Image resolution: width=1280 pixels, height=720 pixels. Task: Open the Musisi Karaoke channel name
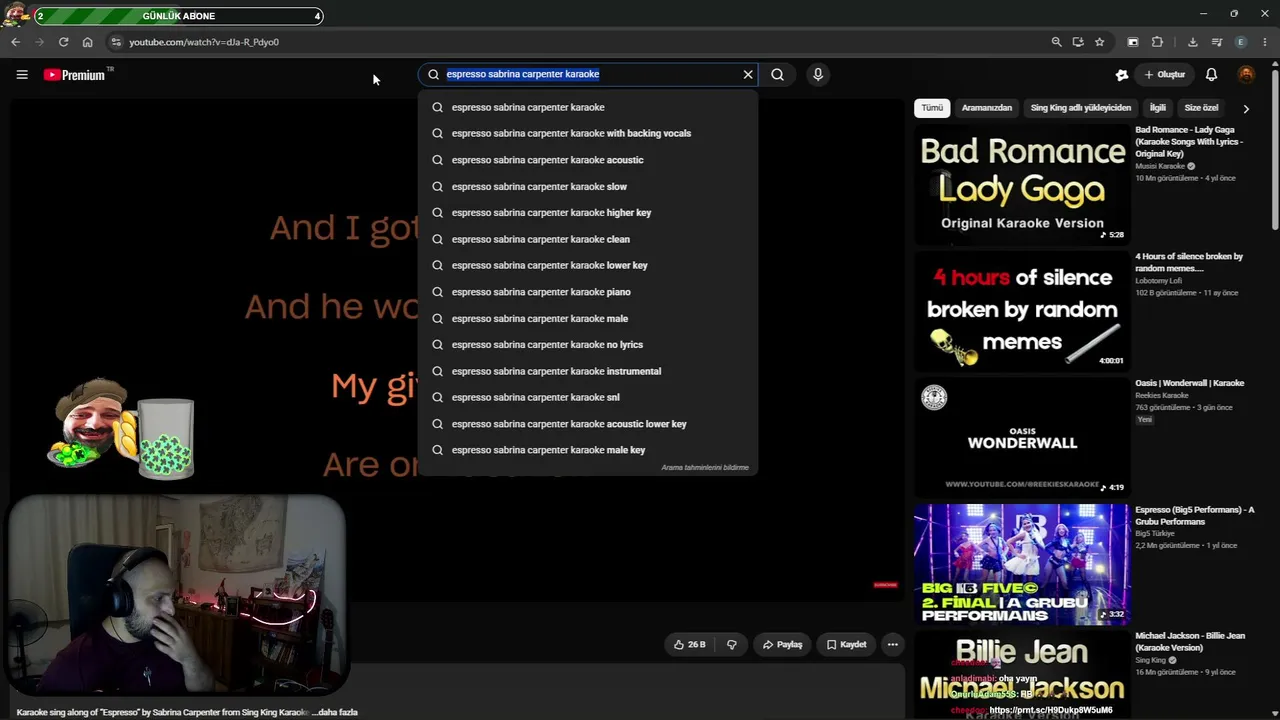(1160, 166)
